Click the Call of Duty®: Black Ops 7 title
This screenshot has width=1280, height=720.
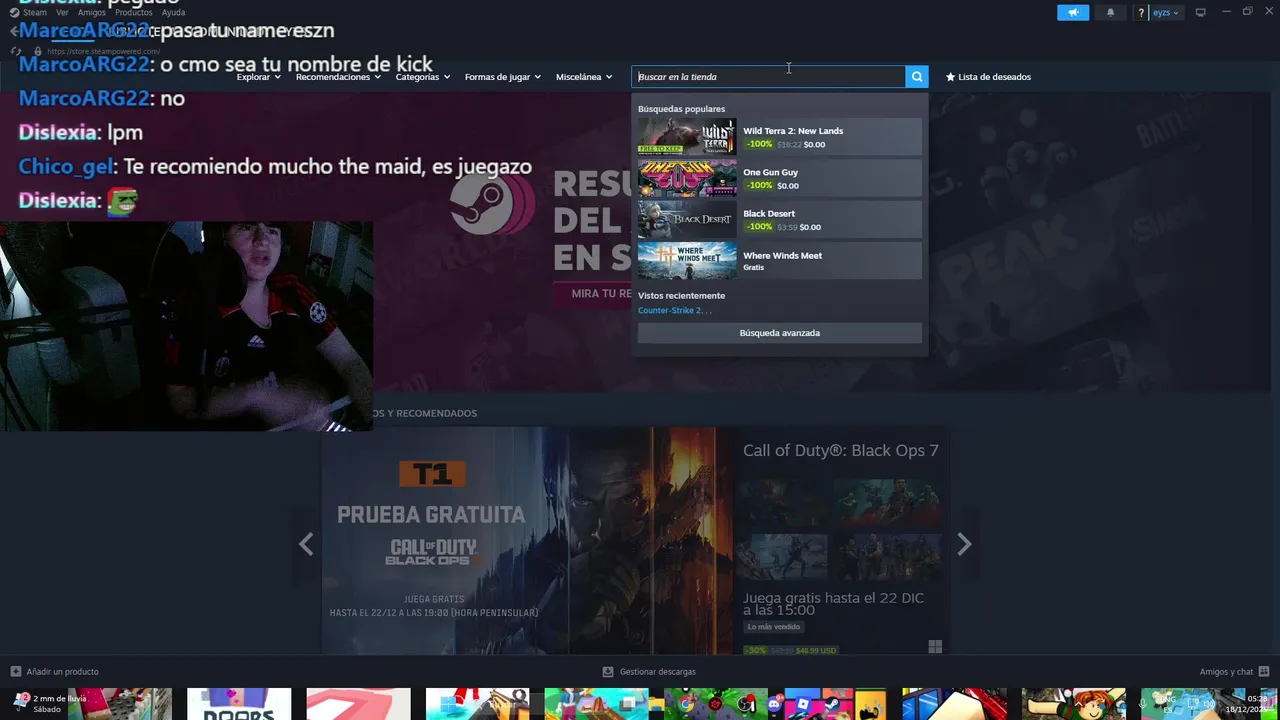click(x=841, y=450)
